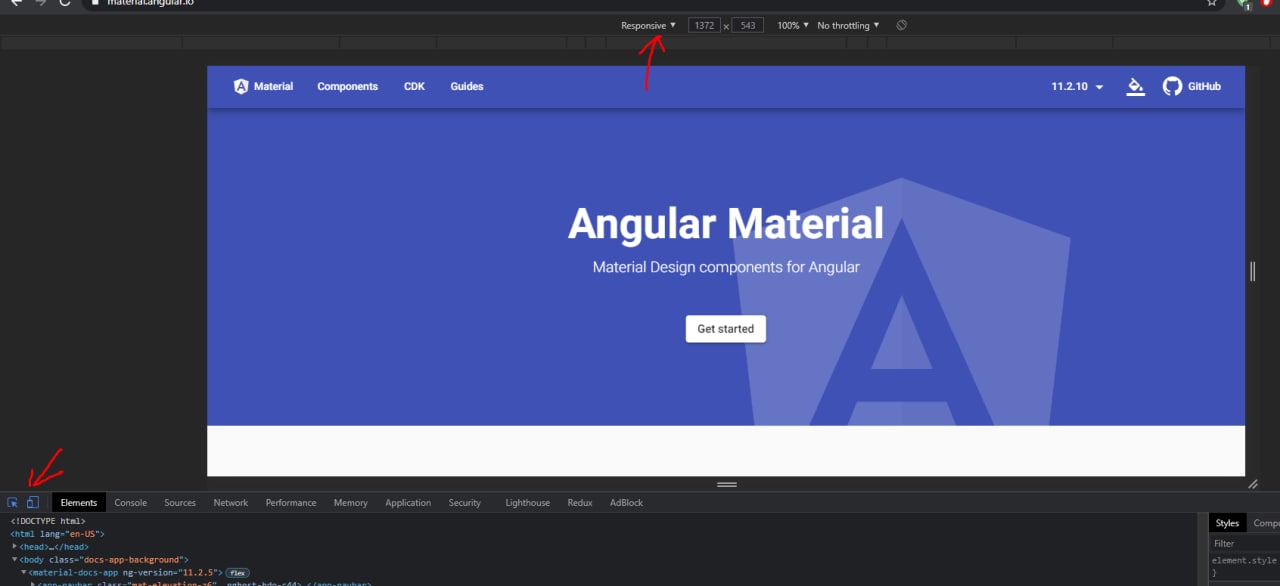The height and width of the screenshot is (586, 1280).
Task: Grab the bottom-edge viewport resize handle
Action: [x=727, y=484]
